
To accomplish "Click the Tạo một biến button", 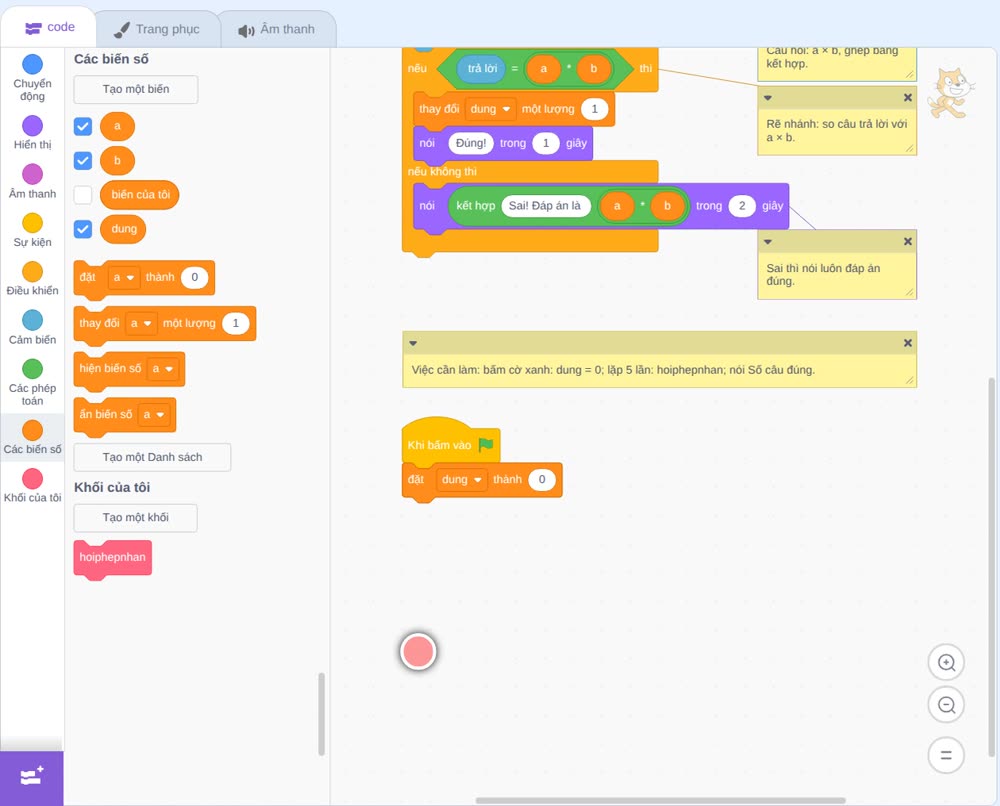I will (x=136, y=89).
